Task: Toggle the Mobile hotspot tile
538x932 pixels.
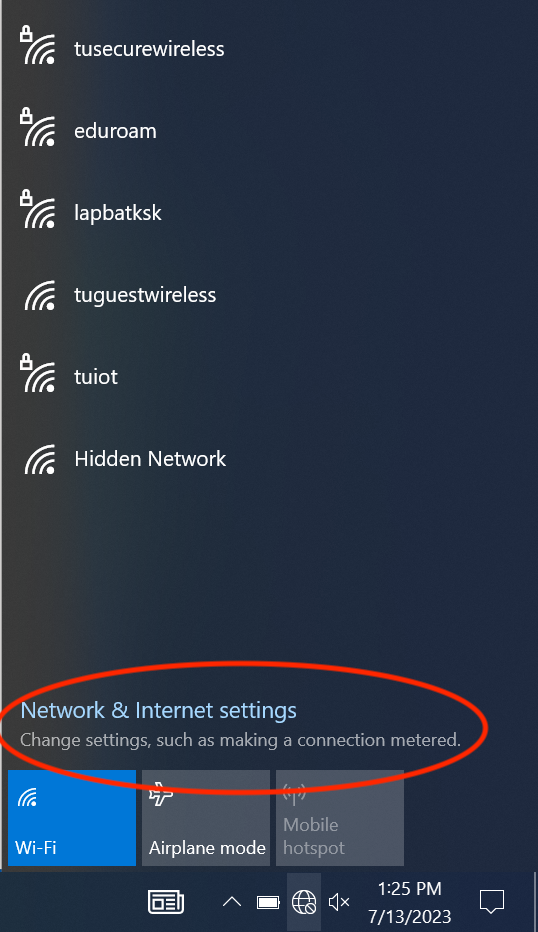Action: [x=340, y=818]
